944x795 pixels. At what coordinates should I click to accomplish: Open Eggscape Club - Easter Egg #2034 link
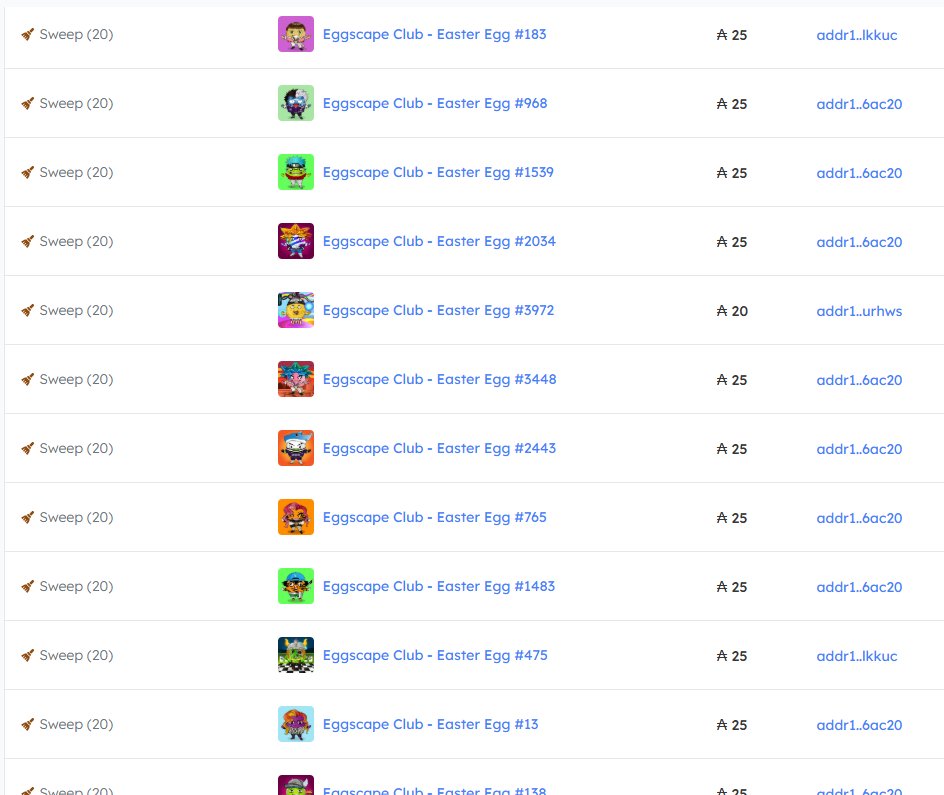(x=439, y=242)
